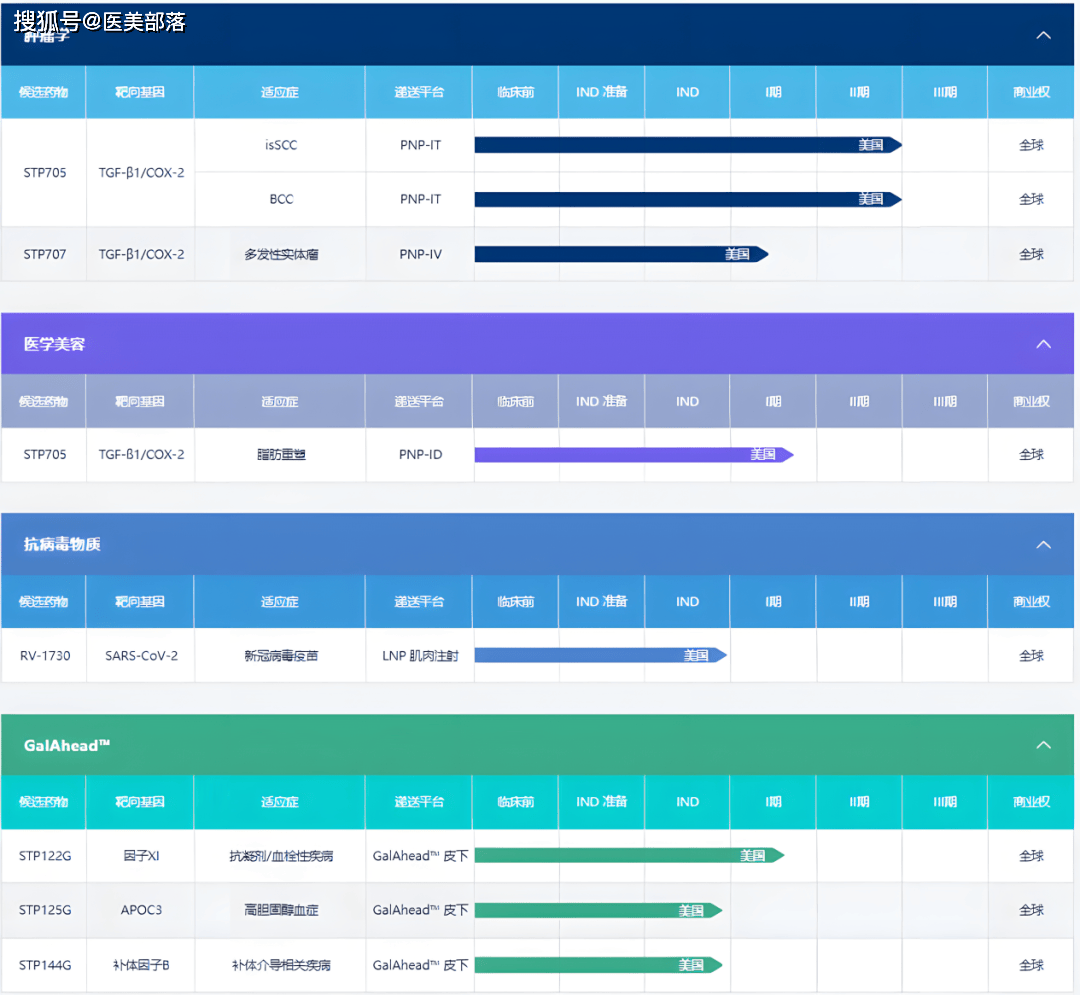Select 全球 in the RV-1730 row

[x=1031, y=656]
